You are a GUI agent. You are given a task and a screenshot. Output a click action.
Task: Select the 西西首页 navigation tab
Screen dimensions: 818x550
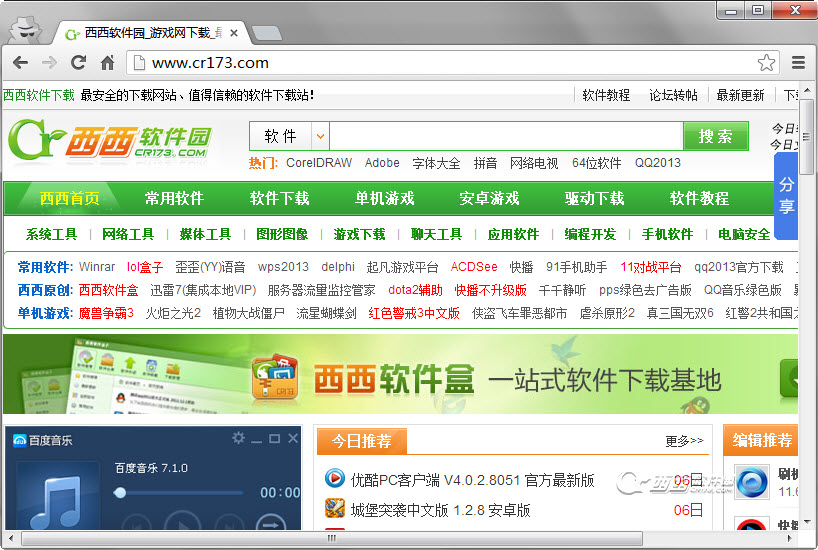point(69,198)
